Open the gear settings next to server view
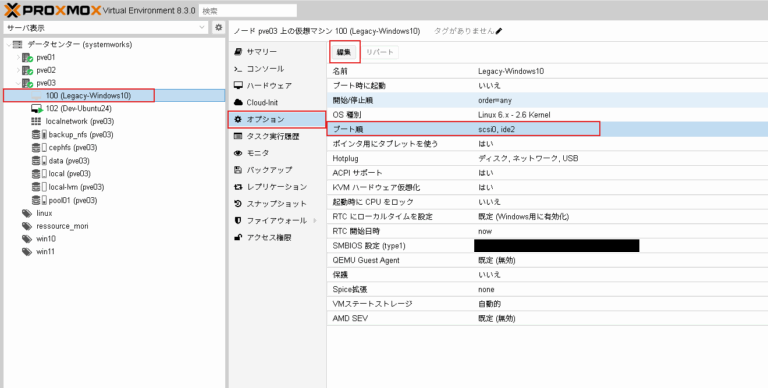The image size is (768, 388). 219,28
